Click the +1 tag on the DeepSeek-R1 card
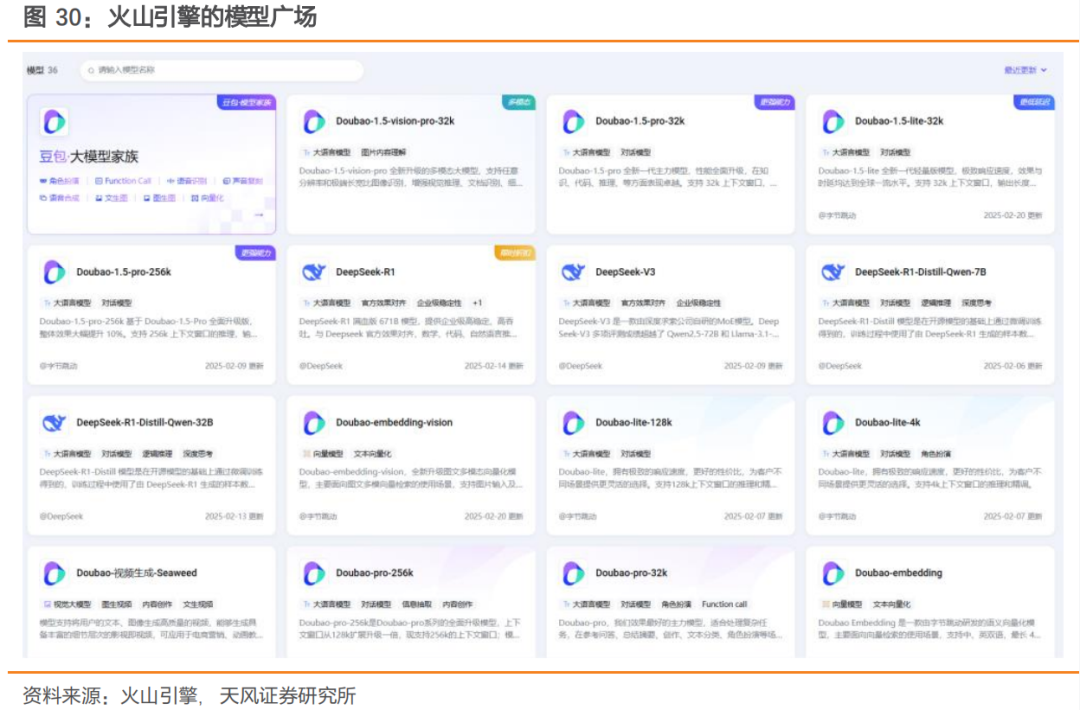1080x710 pixels. coord(477,303)
